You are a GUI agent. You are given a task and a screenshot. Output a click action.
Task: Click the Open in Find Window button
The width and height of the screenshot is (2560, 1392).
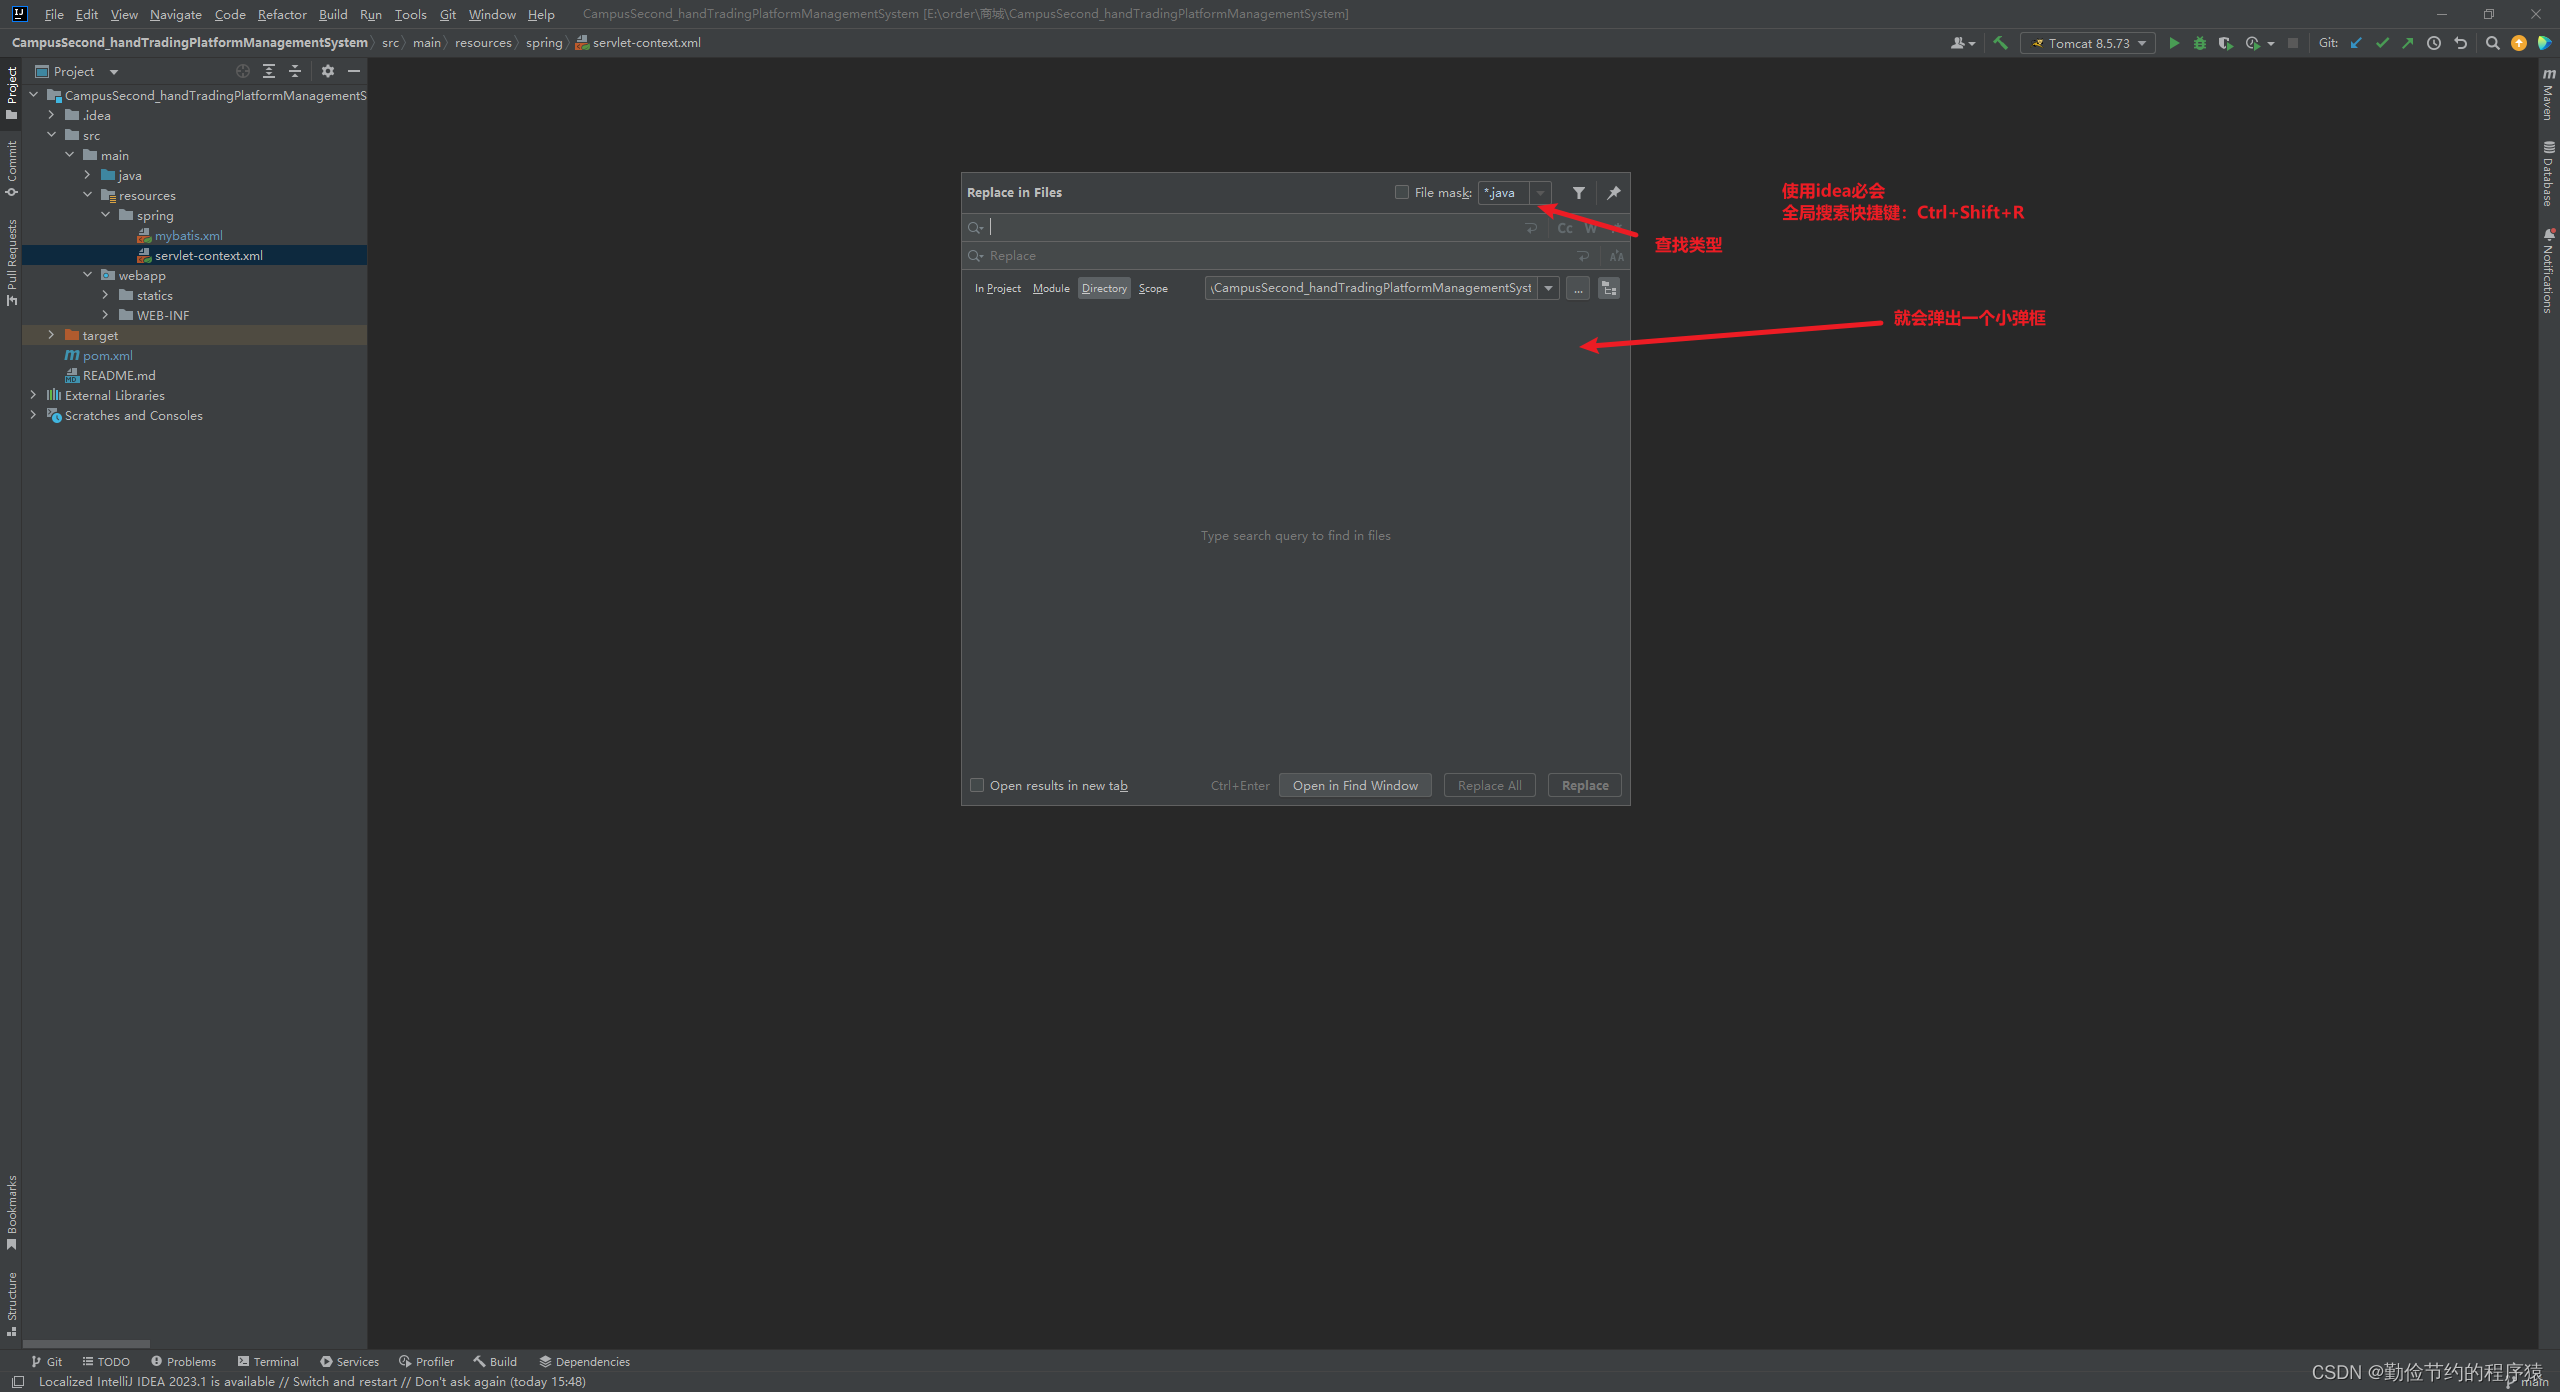tap(1355, 785)
